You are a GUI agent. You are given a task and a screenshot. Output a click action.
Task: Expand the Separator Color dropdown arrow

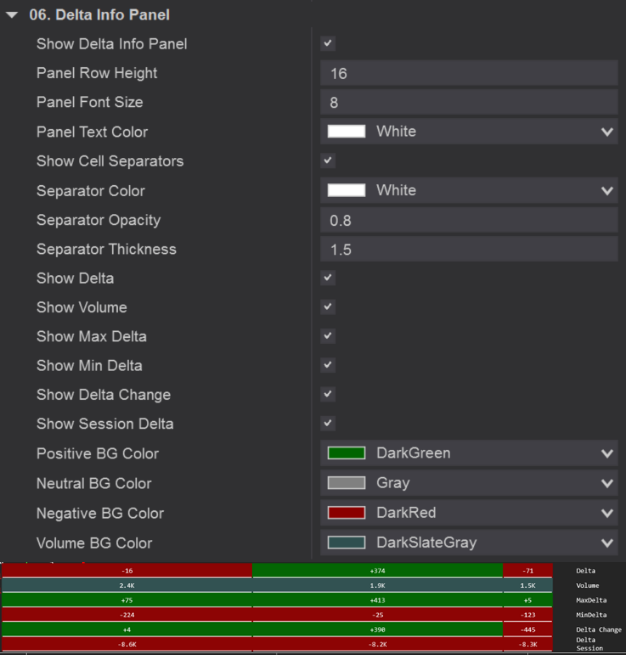(607, 191)
